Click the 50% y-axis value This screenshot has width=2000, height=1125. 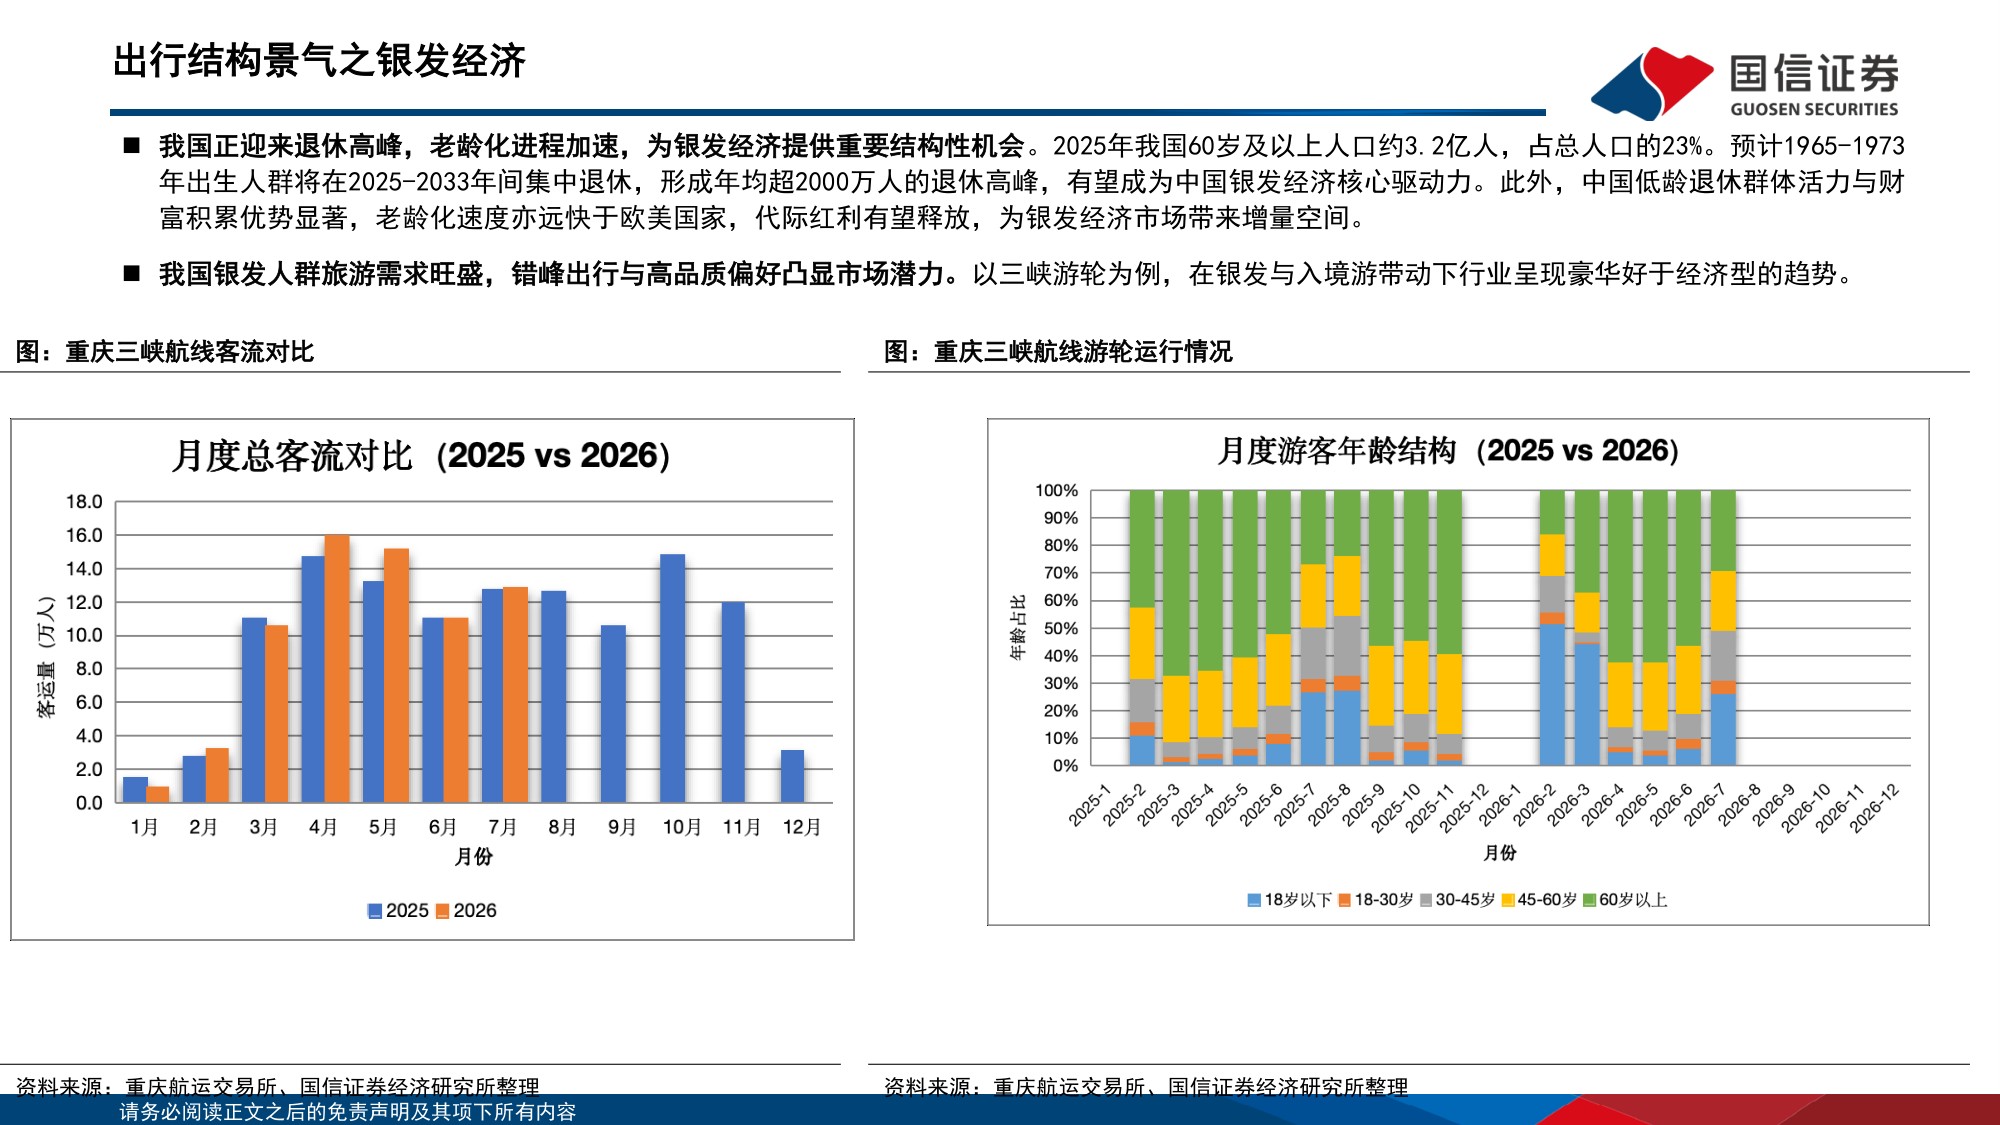pos(1061,628)
